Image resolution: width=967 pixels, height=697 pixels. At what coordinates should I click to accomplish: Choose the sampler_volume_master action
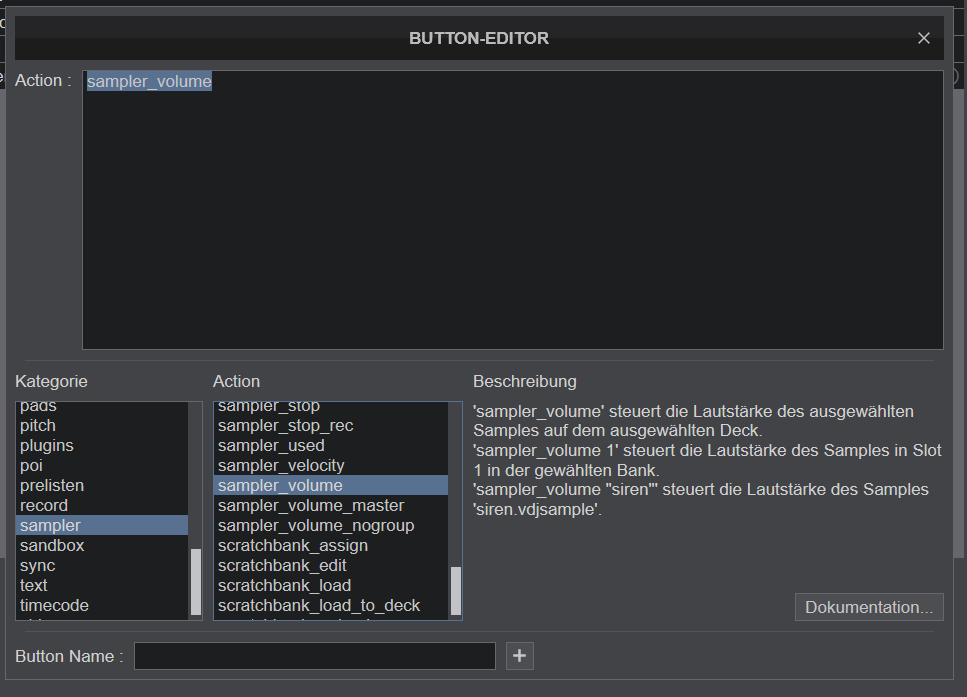pyautogui.click(x=331, y=505)
